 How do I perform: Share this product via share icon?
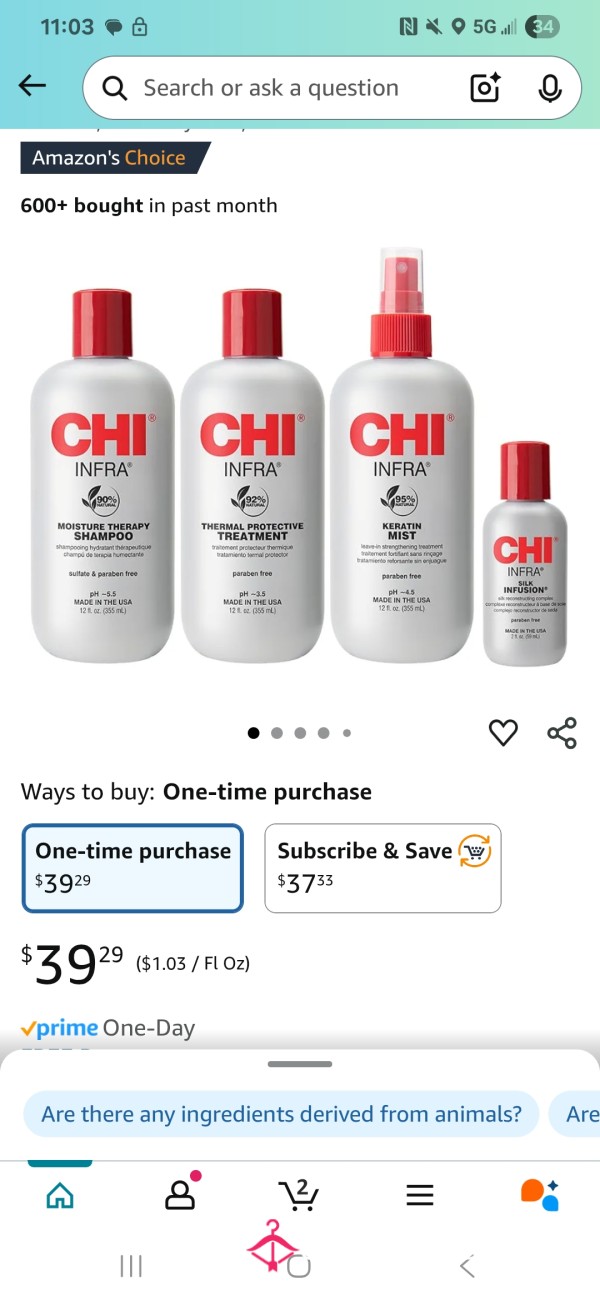tap(562, 733)
